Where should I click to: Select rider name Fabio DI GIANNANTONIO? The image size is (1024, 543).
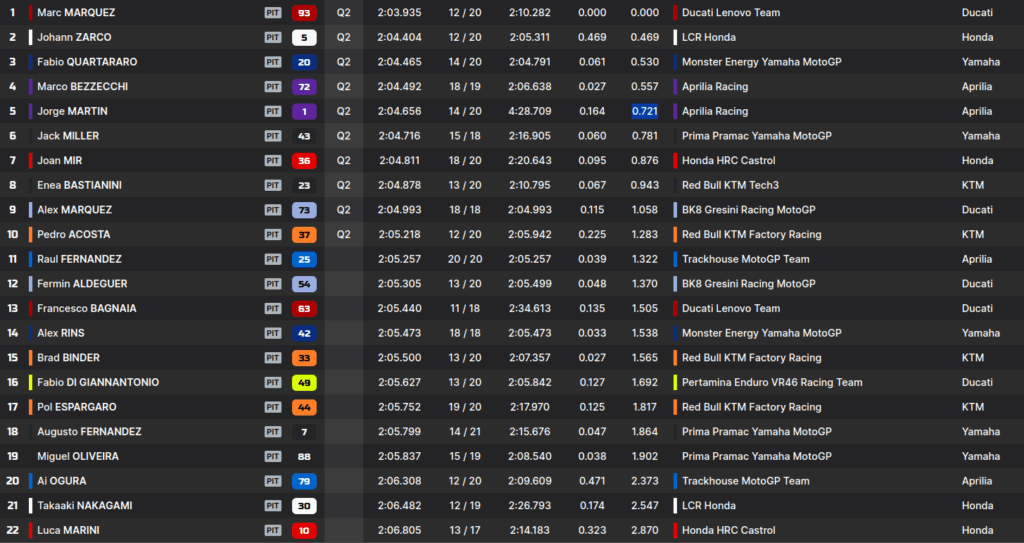click(x=98, y=382)
